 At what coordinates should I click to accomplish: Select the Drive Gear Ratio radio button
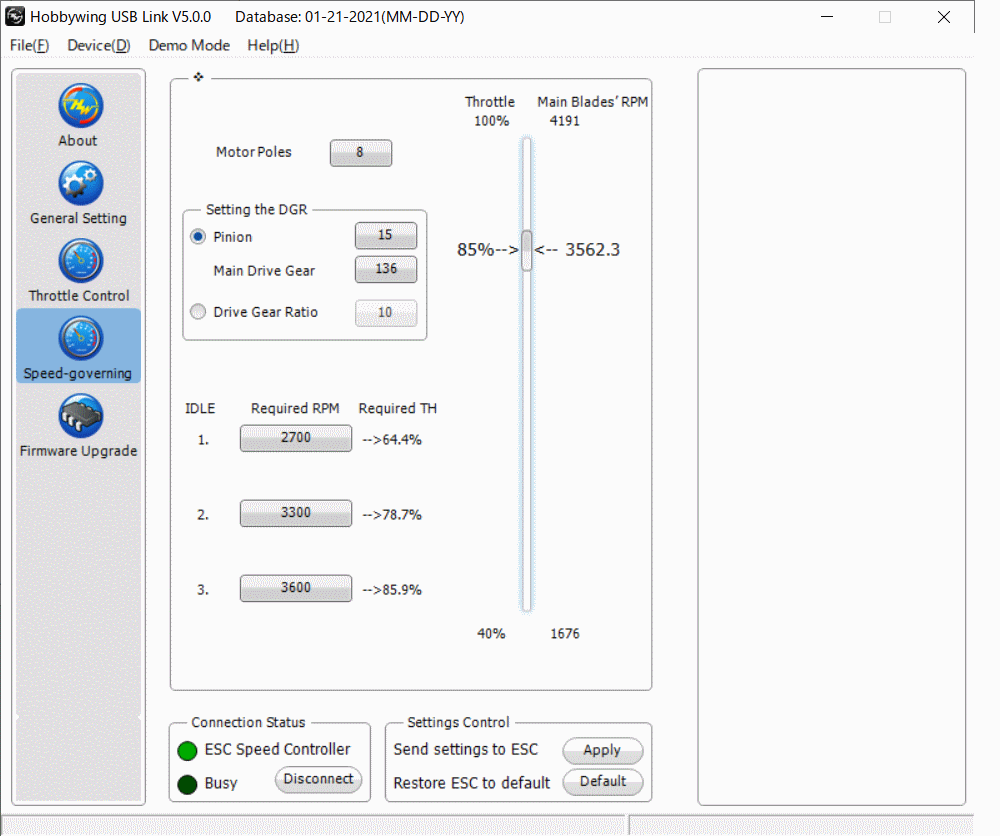[198, 312]
